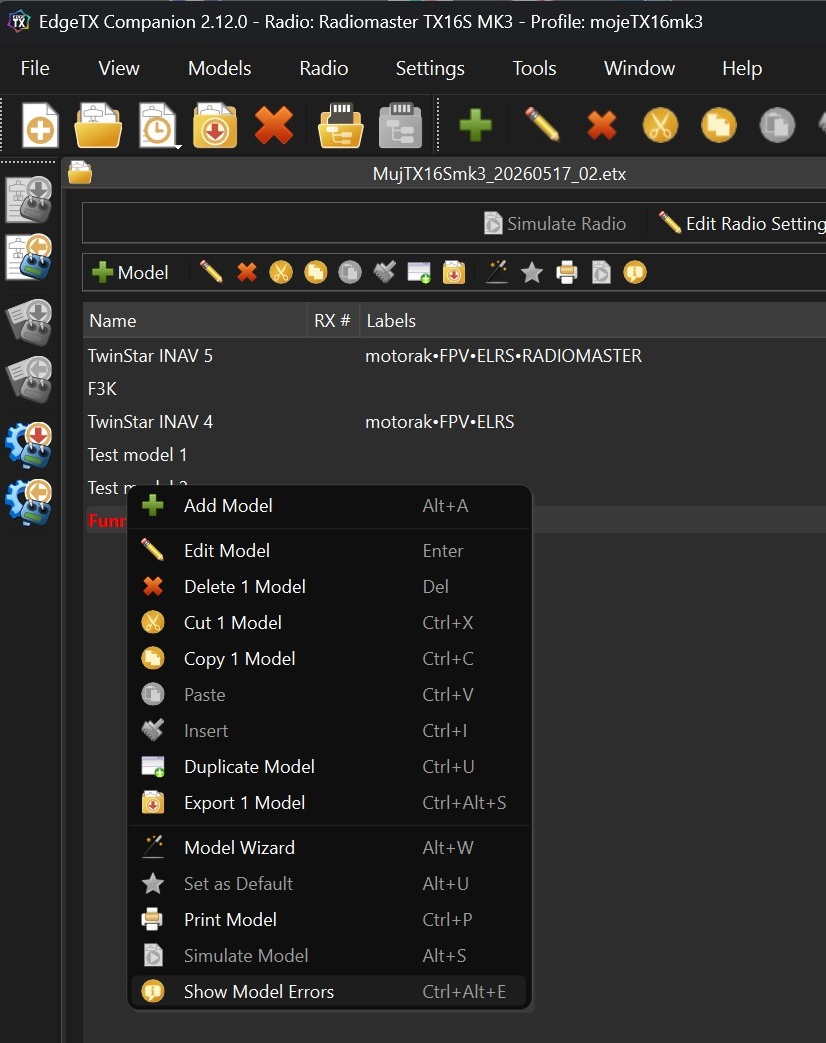Viewport: 826px width, 1043px height.
Task: Launch Model Wizard from context menu
Action: 329,847
